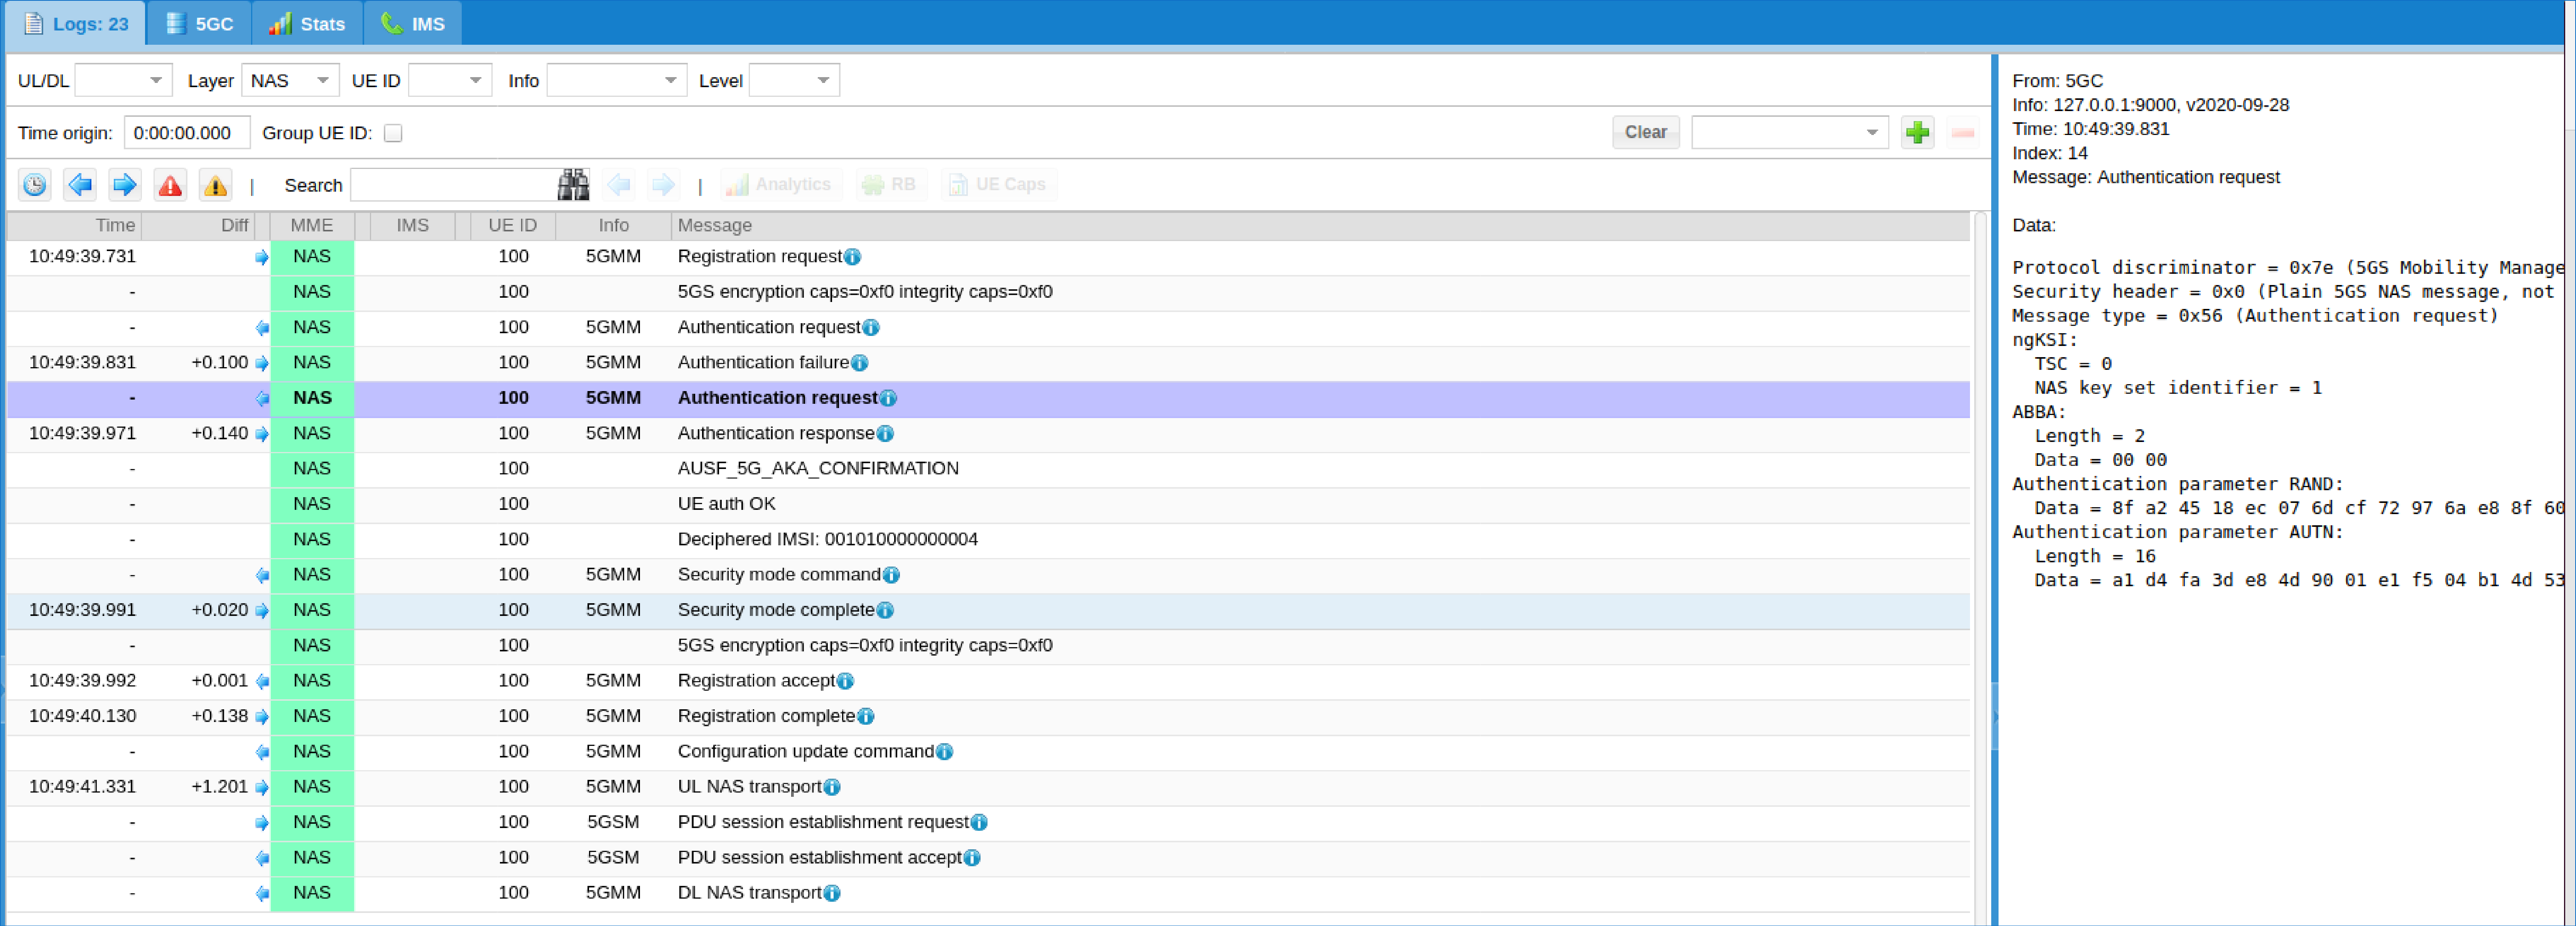Open info icon beside Registration request

(x=852, y=257)
